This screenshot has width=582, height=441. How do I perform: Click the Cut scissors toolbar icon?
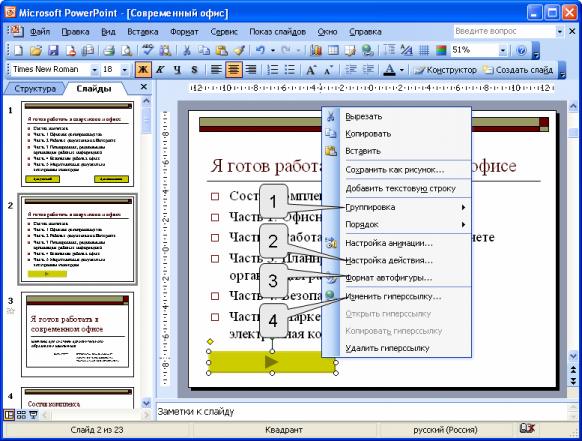(x=187, y=50)
